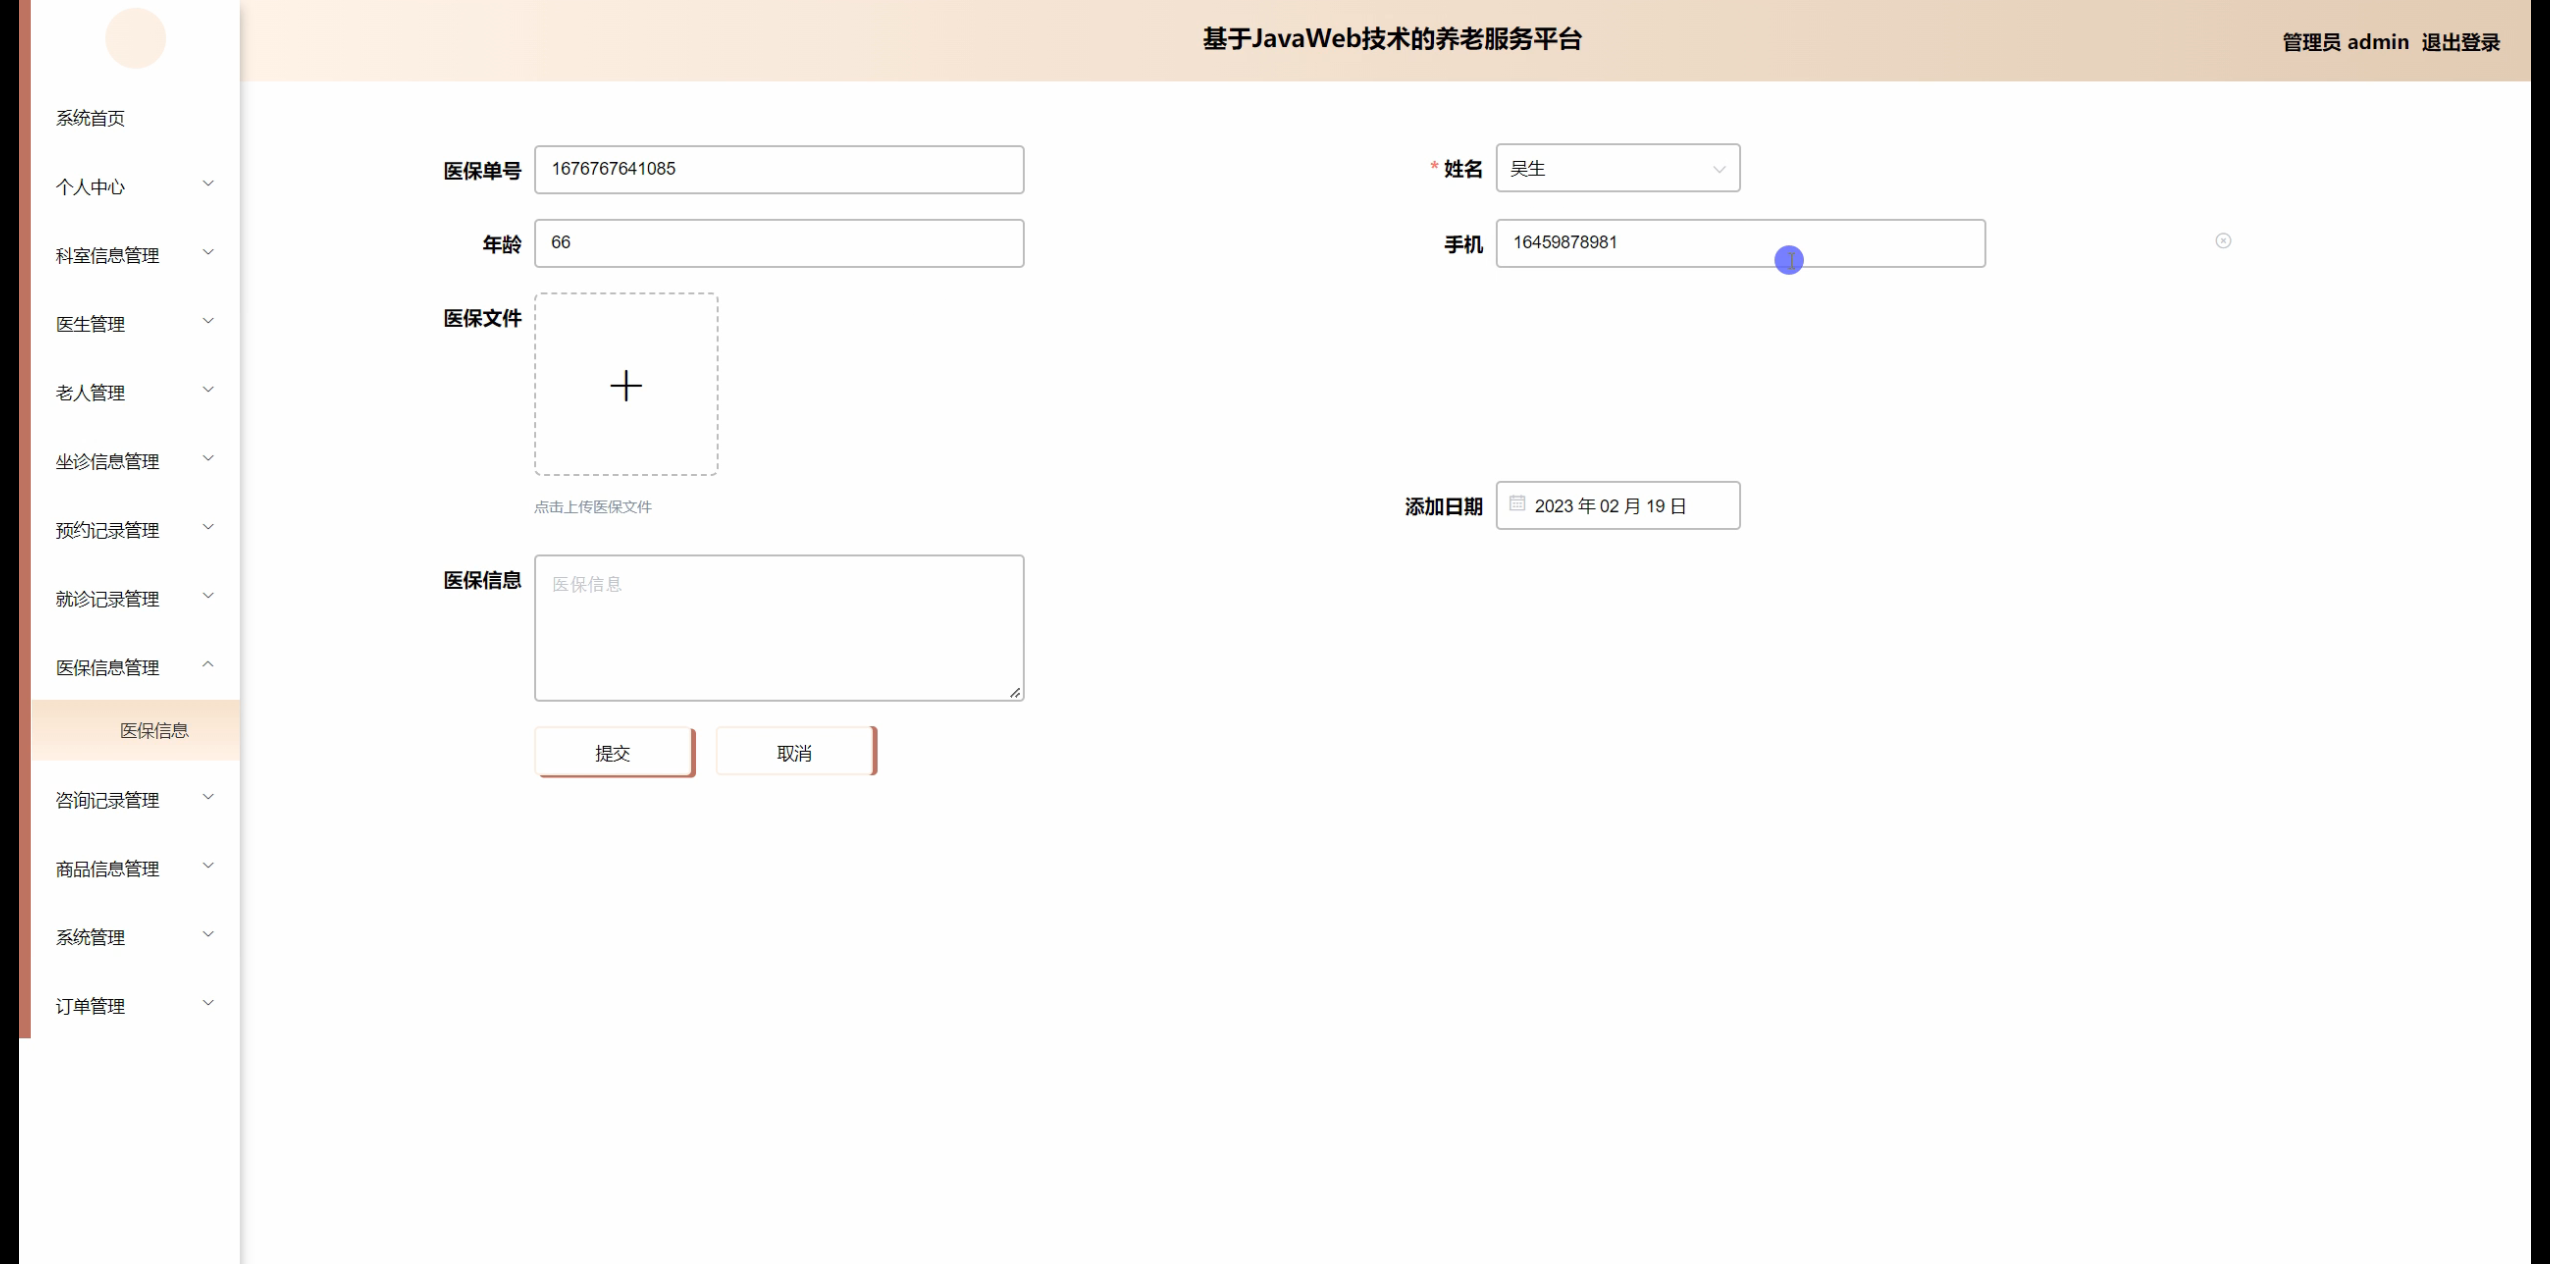Click the 医保信息 textarea resize handle
2550x1264 pixels.
click(x=1015, y=692)
